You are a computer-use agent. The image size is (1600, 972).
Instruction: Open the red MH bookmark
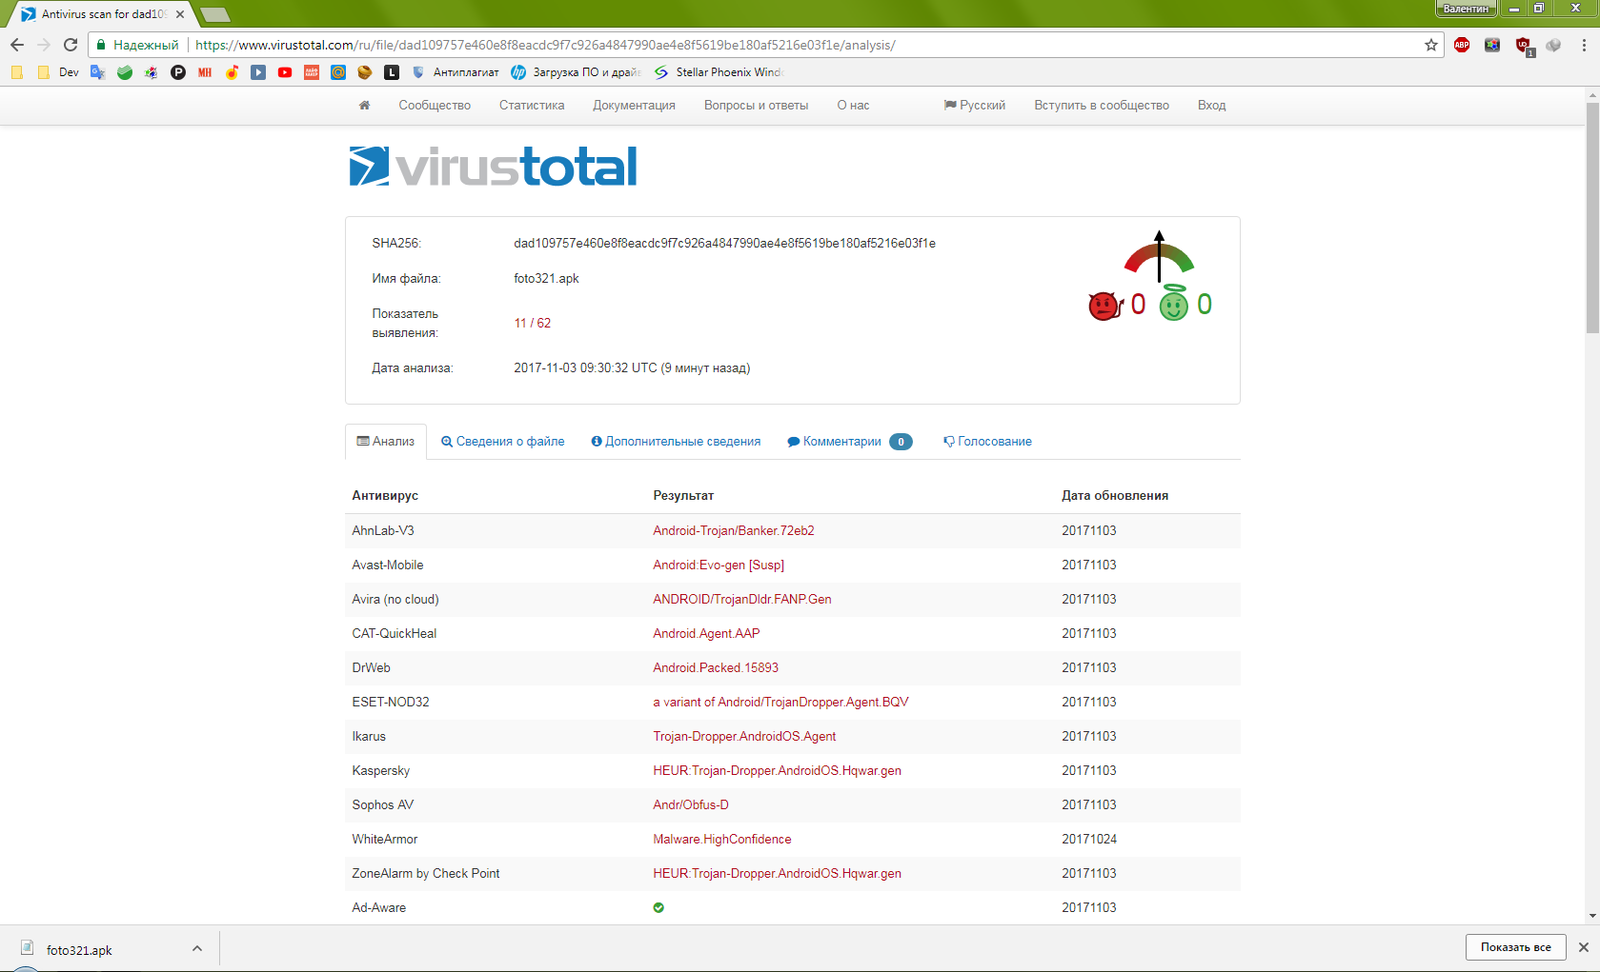click(205, 72)
